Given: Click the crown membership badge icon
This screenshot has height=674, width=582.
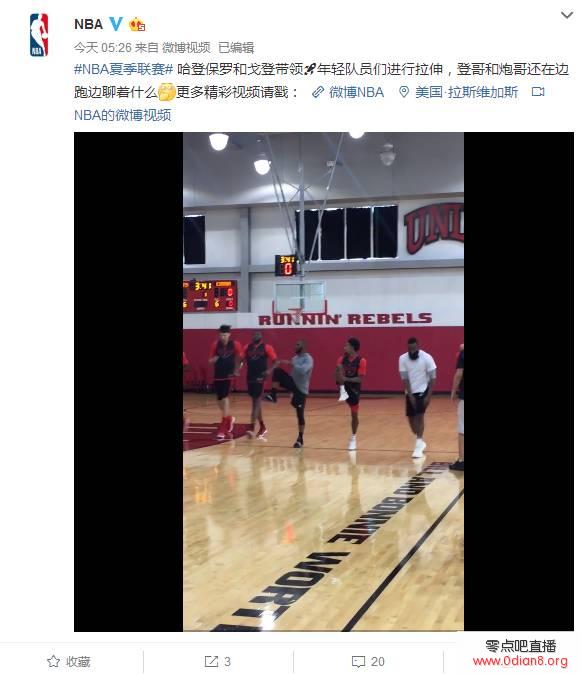Looking at the screenshot, I should pos(137,24).
